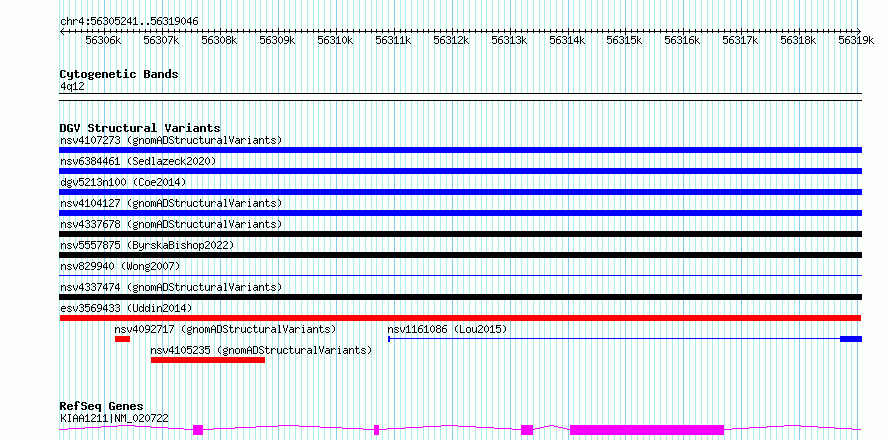
Task: Click the 56319k ruler tick label
Action: [856, 40]
